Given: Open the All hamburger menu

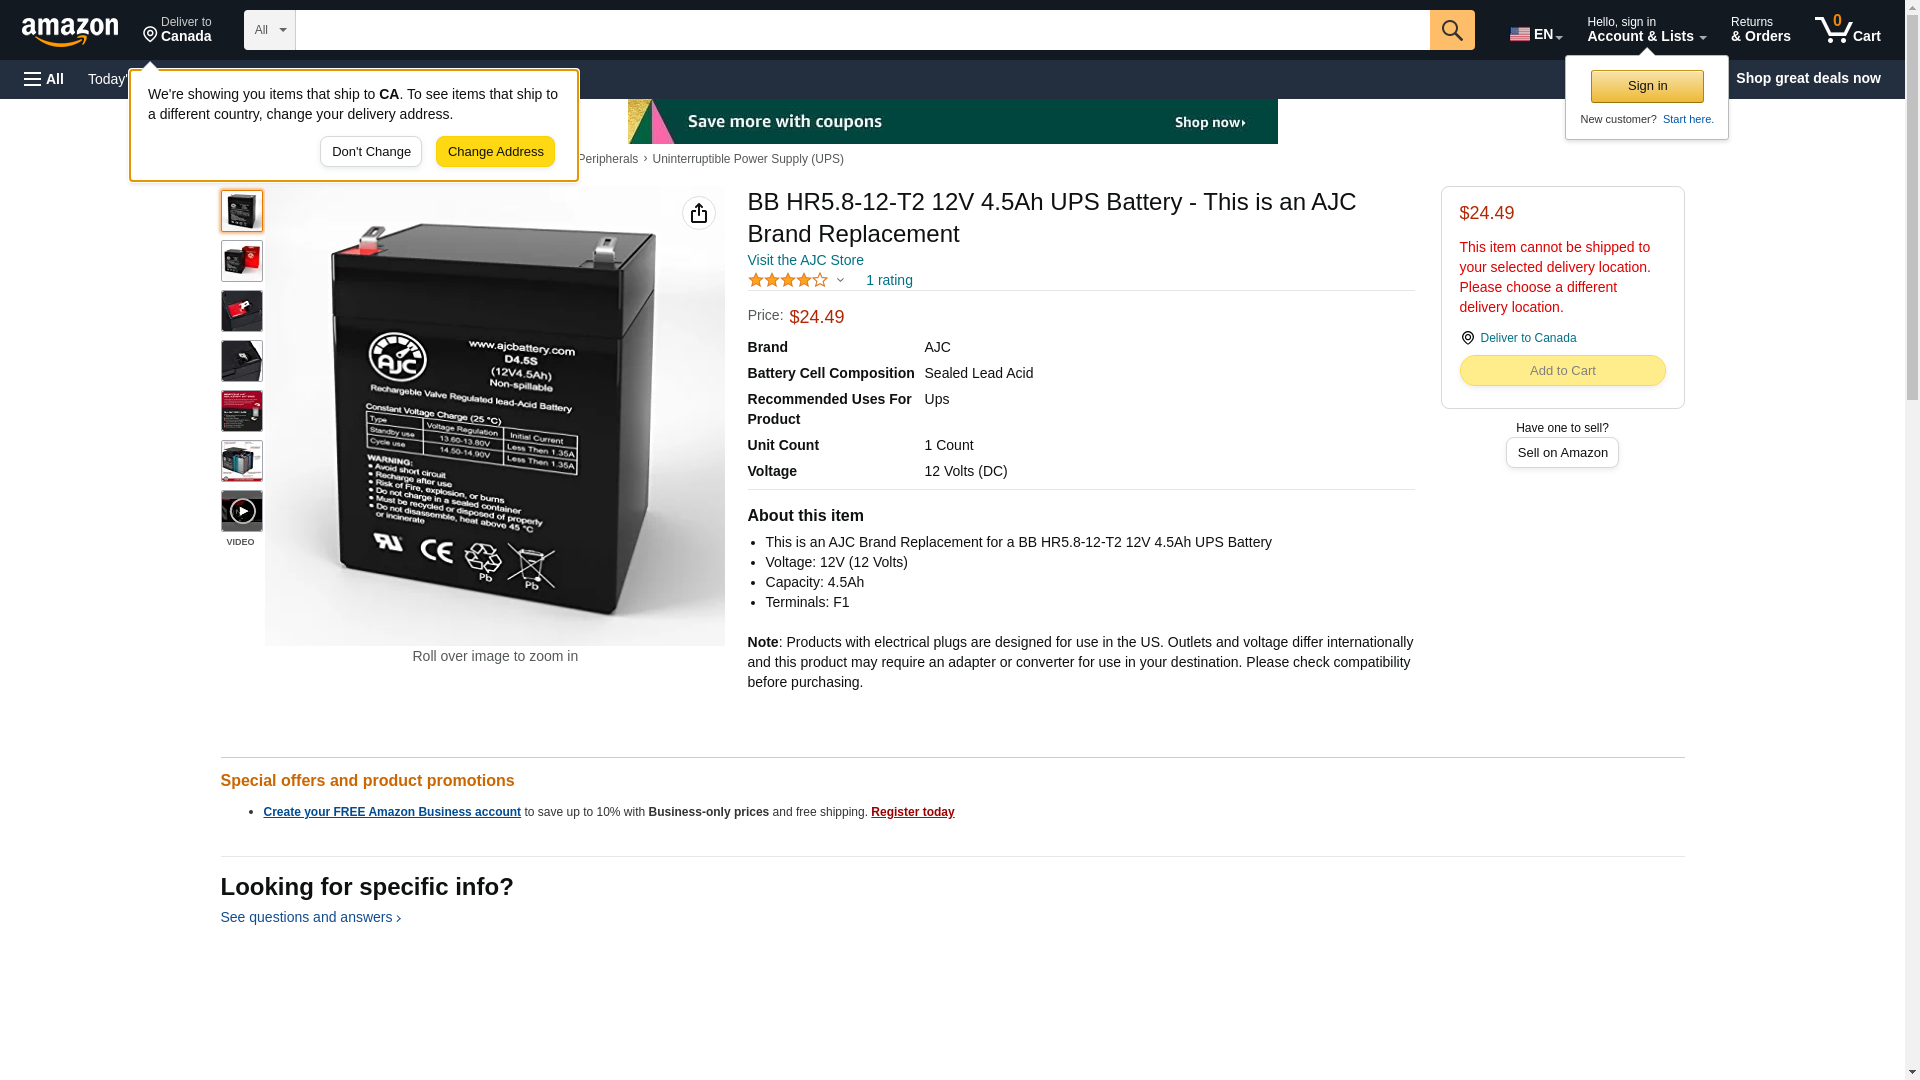Looking at the screenshot, I should tap(44, 79).
